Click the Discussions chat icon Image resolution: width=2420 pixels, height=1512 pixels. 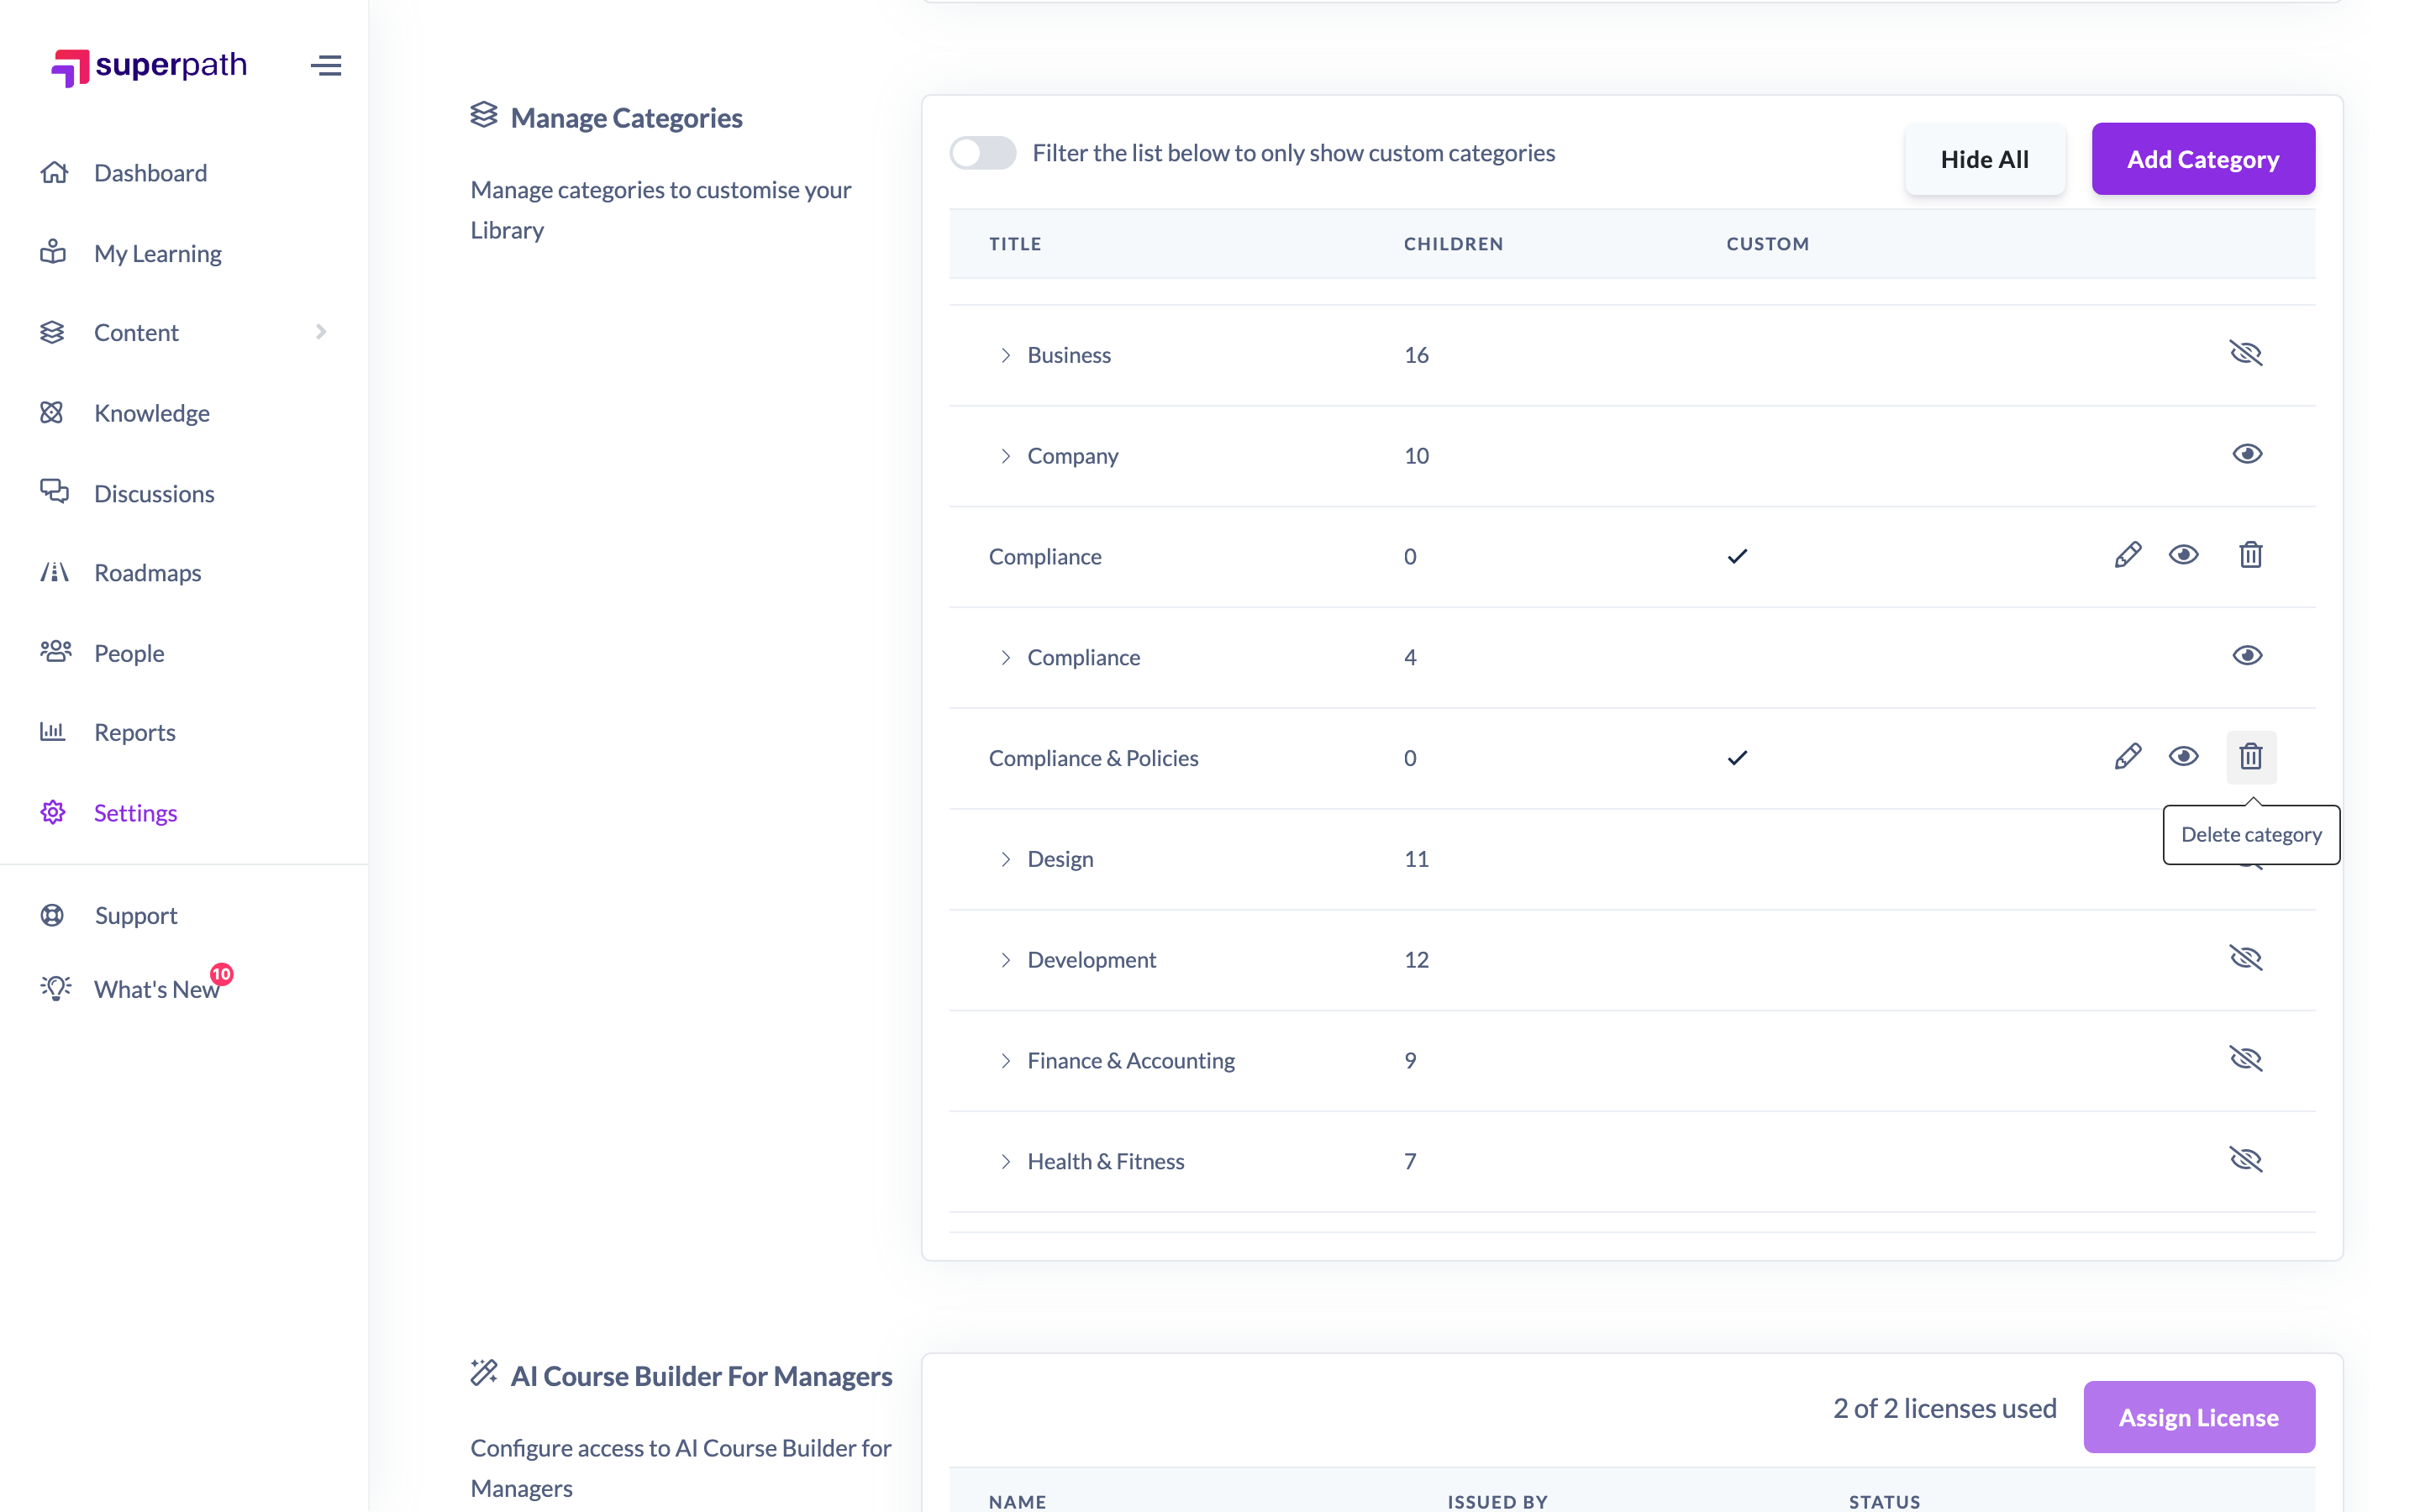pyautogui.click(x=54, y=492)
